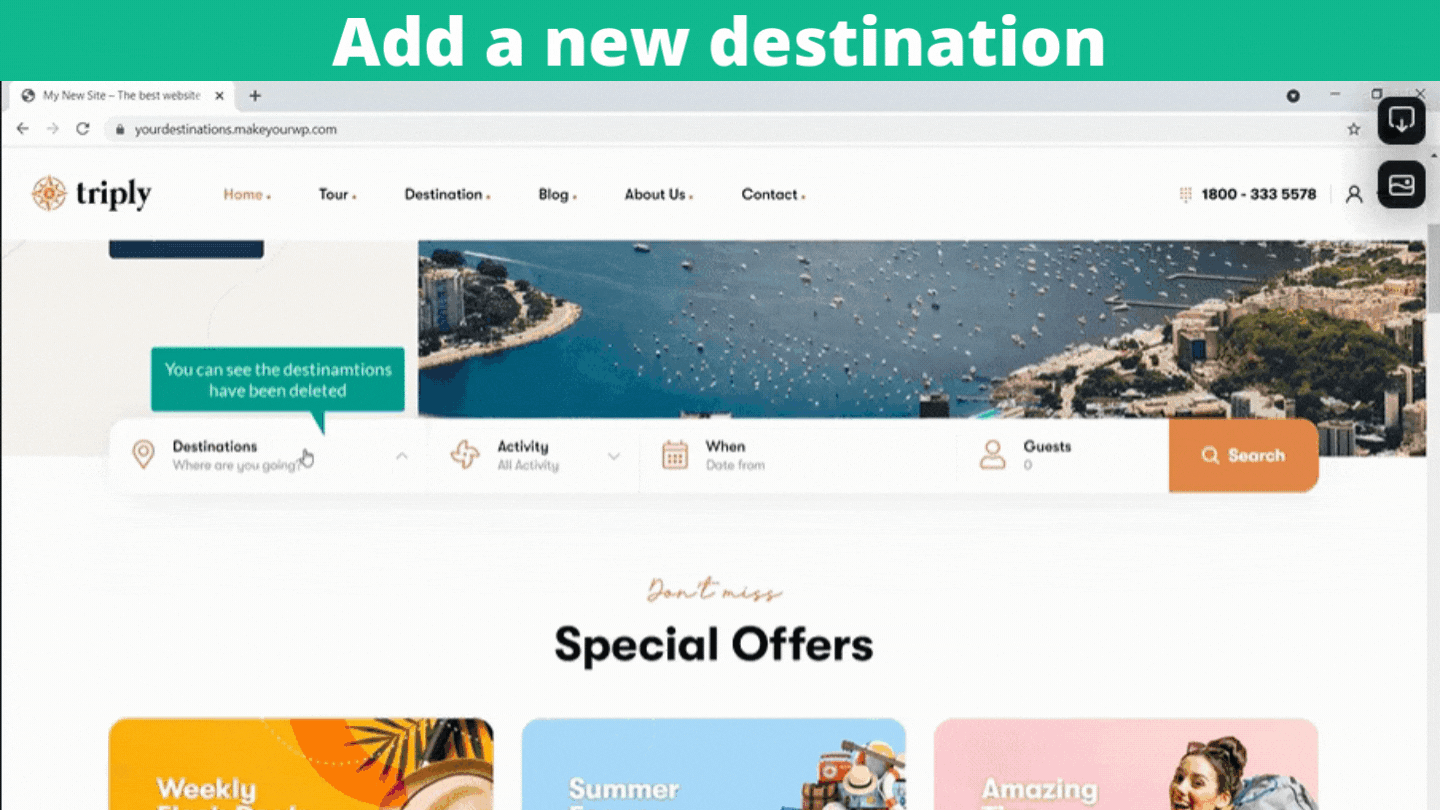Open the Tour menu item

point(337,194)
